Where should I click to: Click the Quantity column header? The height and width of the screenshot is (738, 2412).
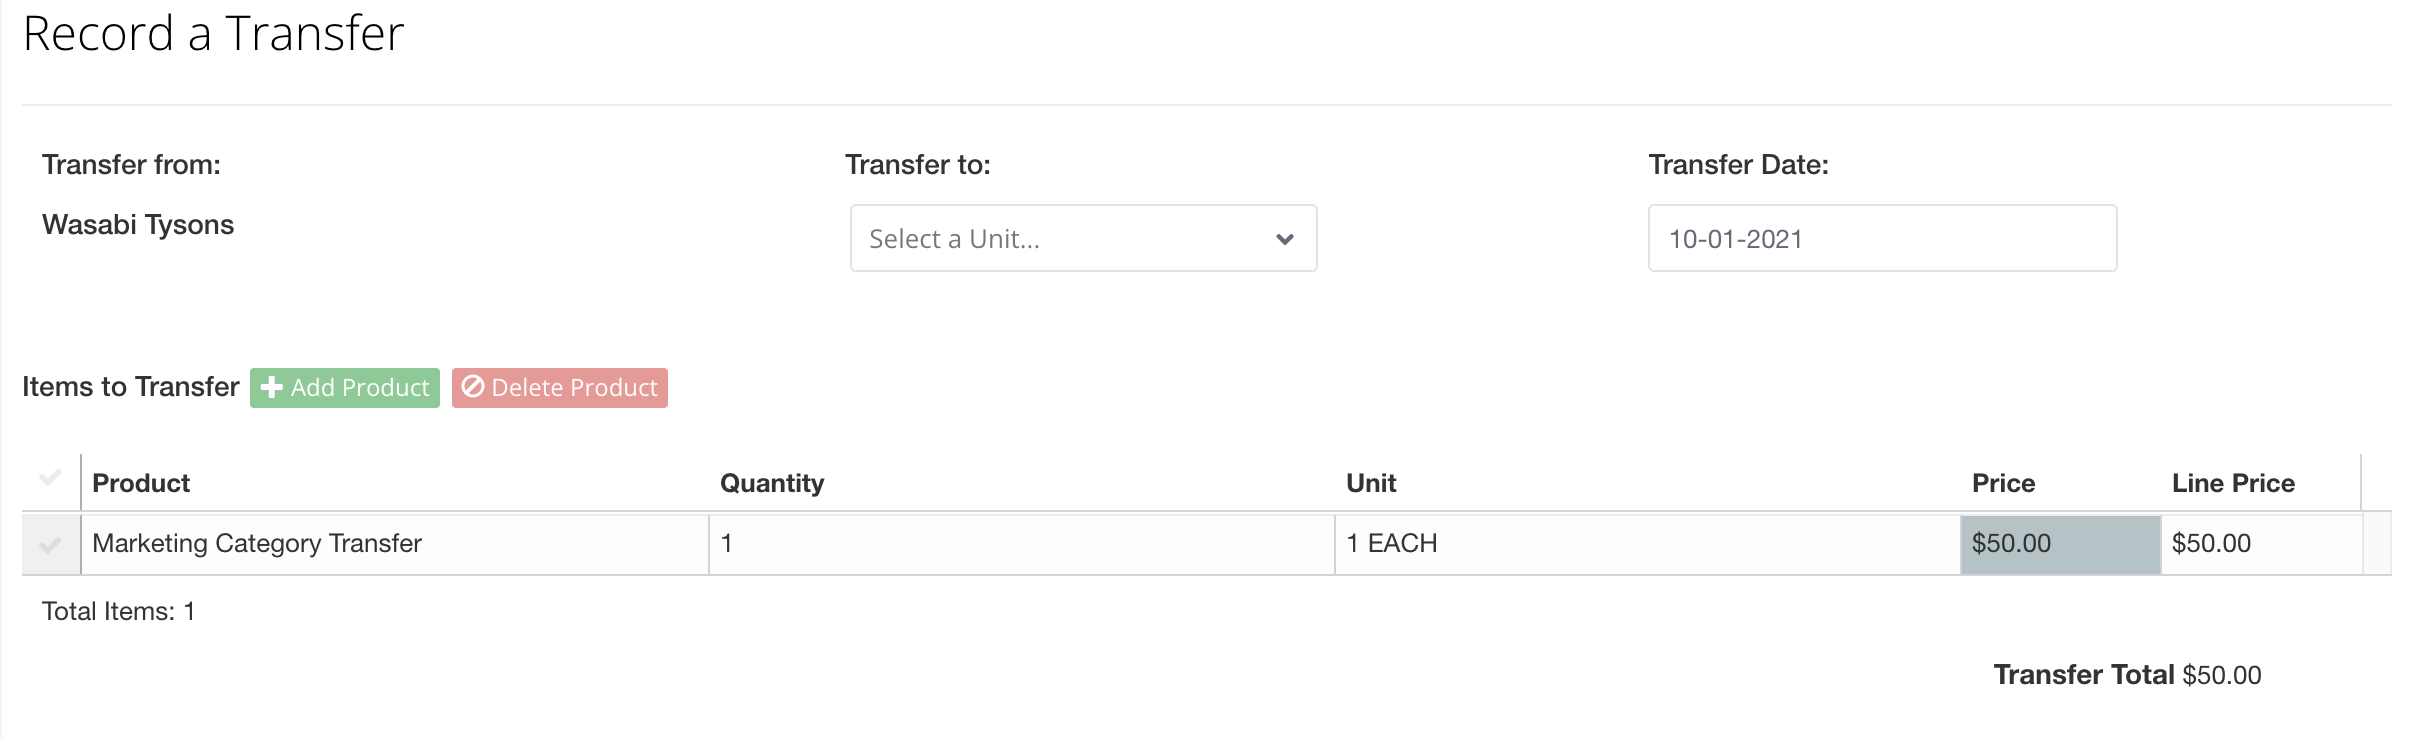point(772,483)
